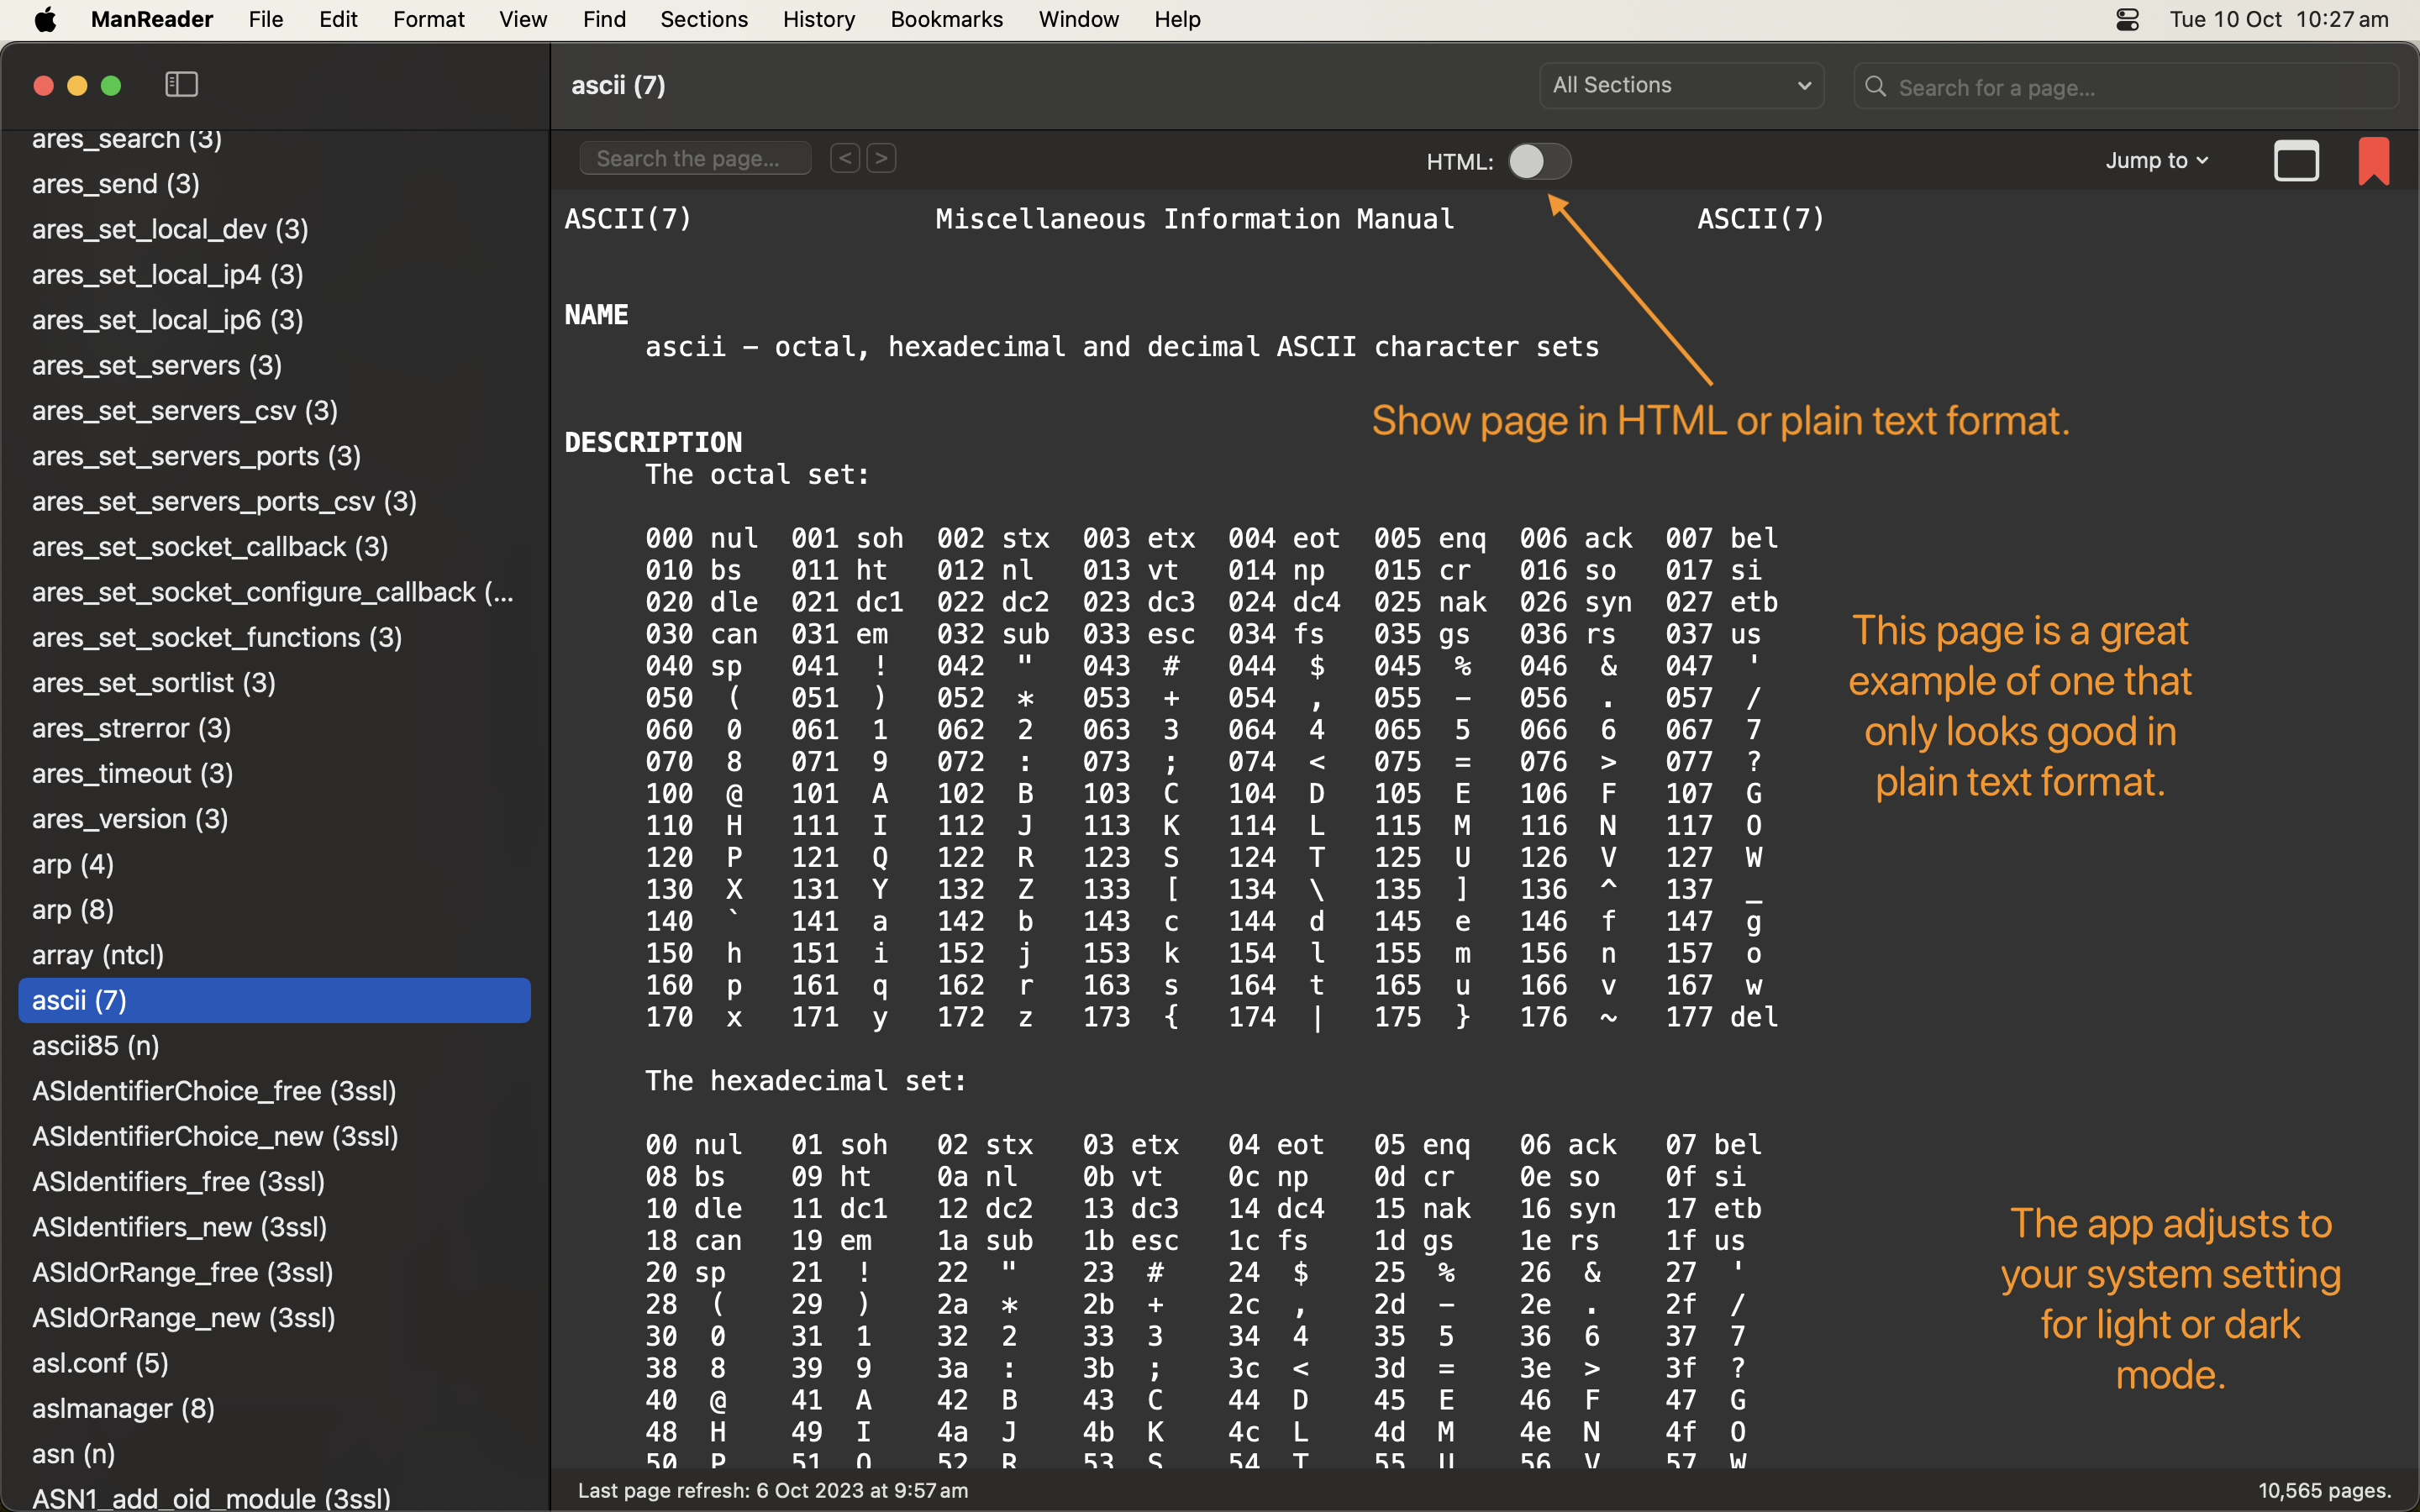Open the Sections menu item
2420x1512 pixels.
tap(704, 19)
